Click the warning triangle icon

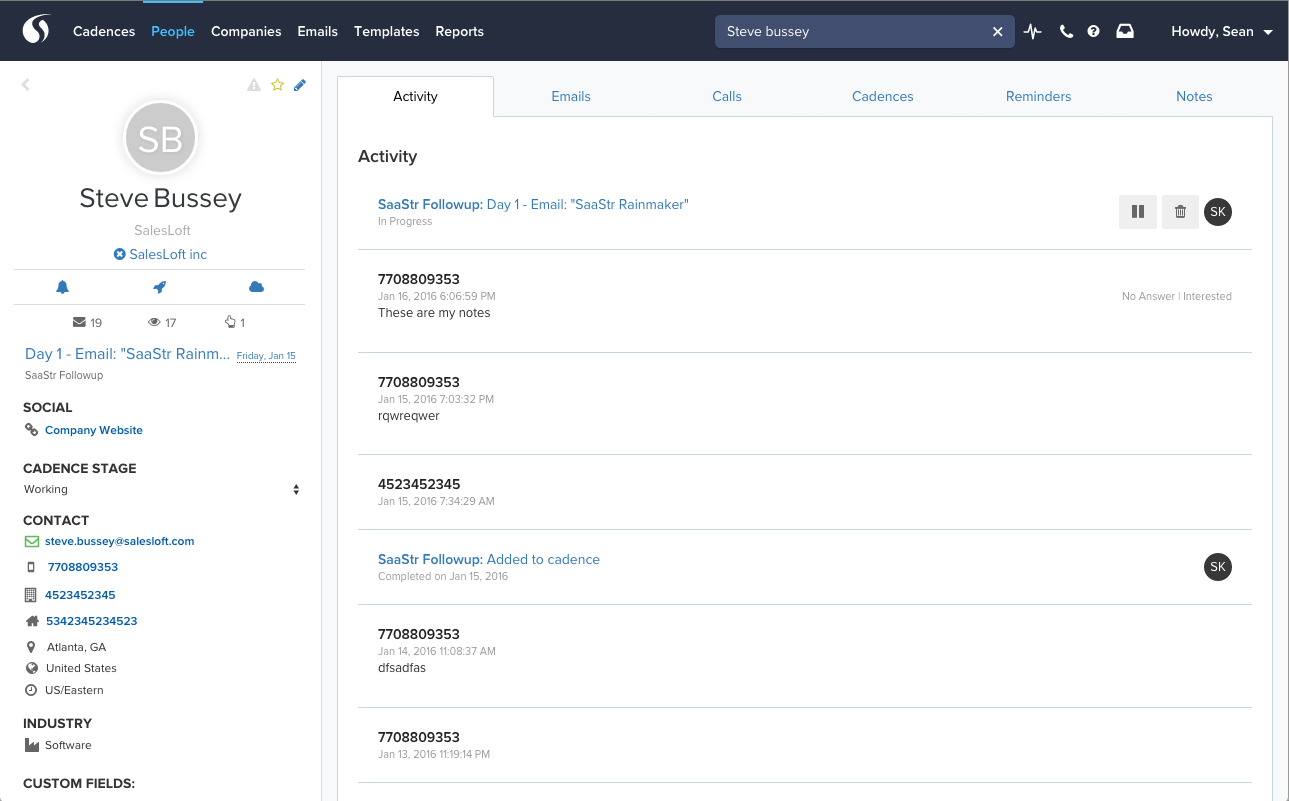(254, 85)
